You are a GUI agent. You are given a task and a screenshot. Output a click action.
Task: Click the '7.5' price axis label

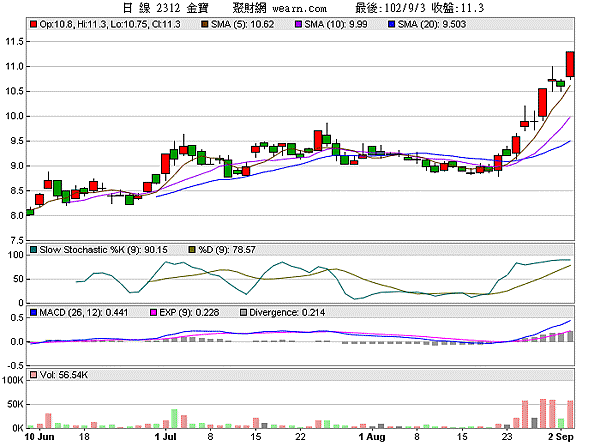tap(17, 240)
